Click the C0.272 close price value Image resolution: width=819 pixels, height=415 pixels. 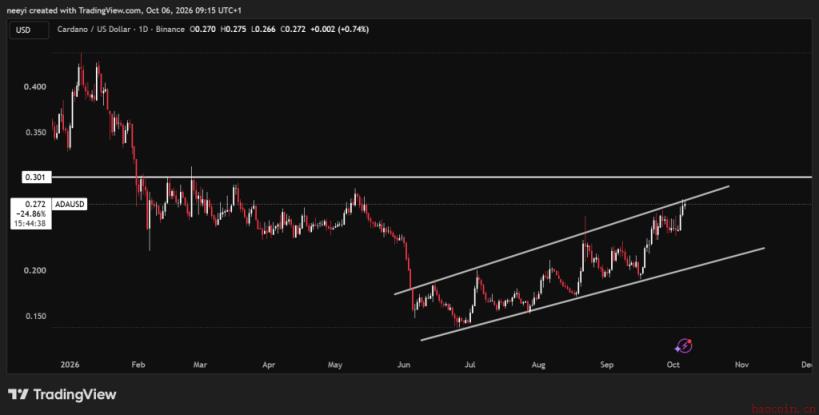(x=293, y=30)
